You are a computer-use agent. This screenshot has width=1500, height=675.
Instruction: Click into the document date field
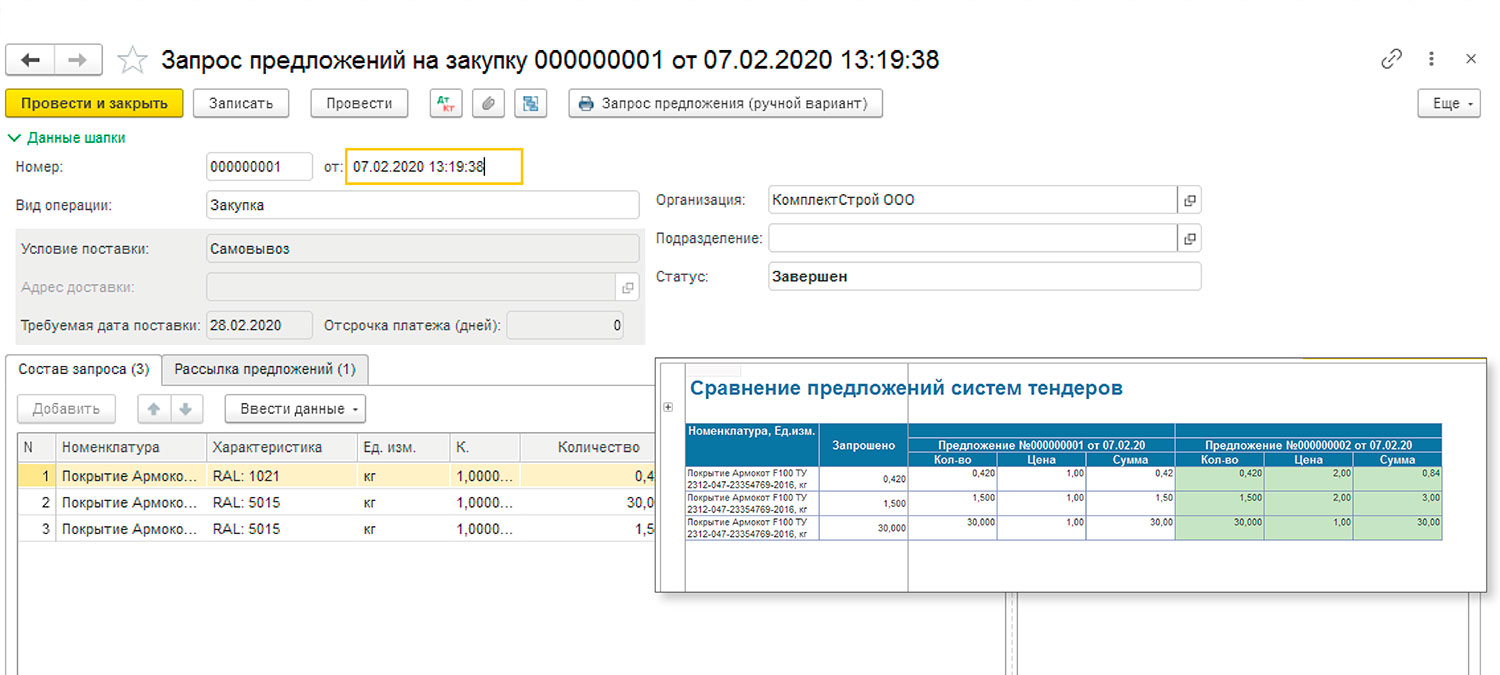433,167
